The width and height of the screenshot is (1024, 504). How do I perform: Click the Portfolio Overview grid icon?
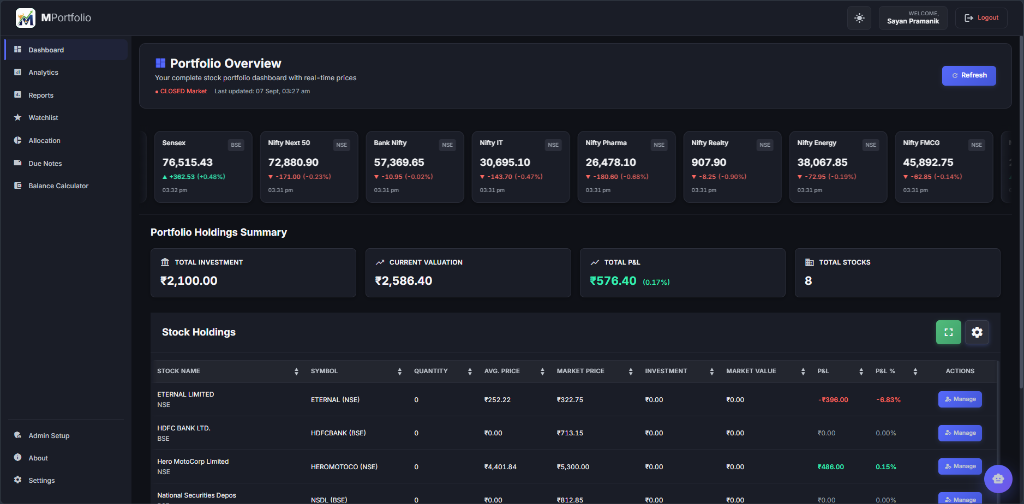pos(160,63)
